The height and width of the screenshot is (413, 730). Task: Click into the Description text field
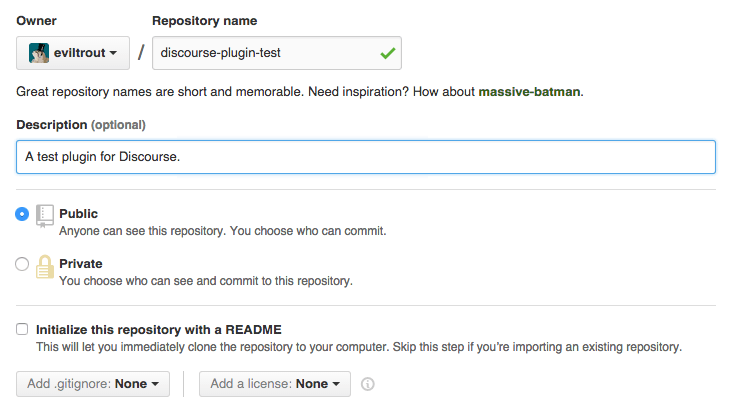tap(366, 157)
